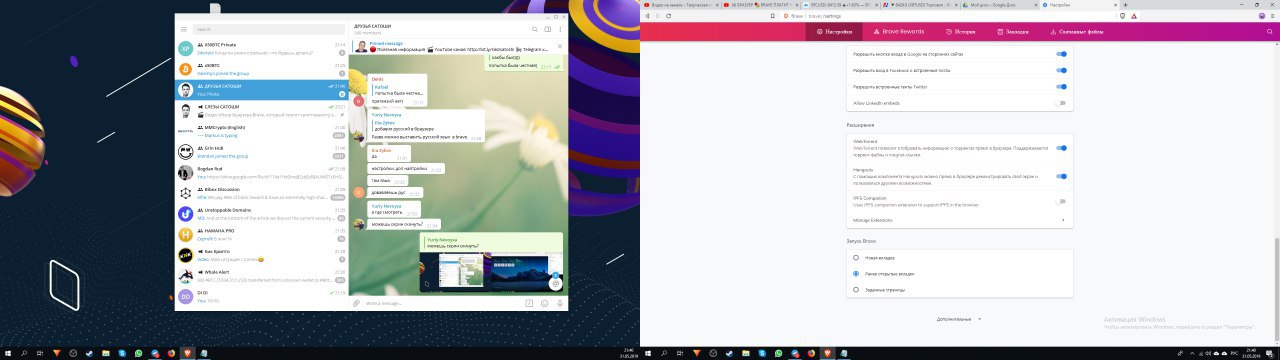Expand the Дополнительные settings section
This screenshot has height=360, width=1280.
pyautogui.click(x=959, y=319)
